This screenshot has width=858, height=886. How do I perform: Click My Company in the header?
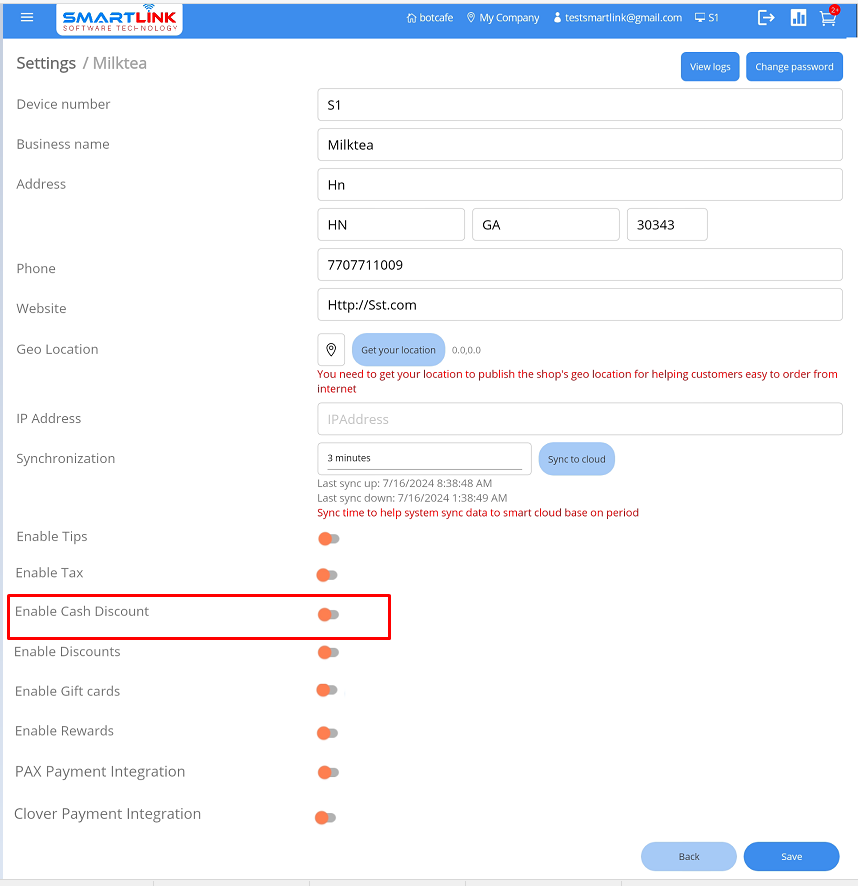(503, 18)
